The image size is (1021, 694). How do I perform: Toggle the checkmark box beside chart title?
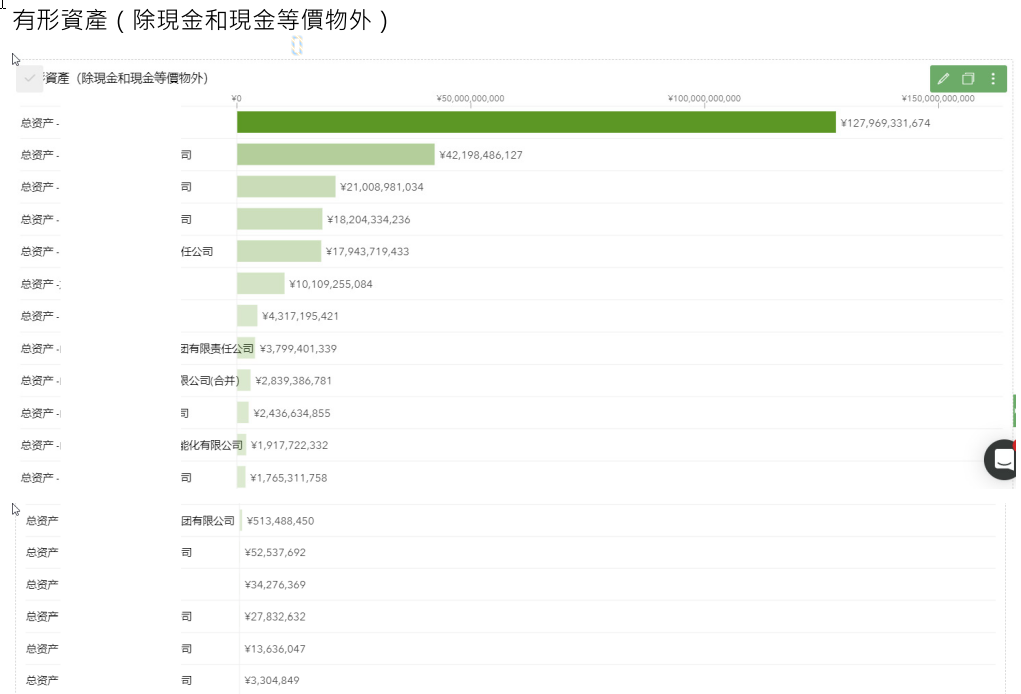click(x=30, y=78)
